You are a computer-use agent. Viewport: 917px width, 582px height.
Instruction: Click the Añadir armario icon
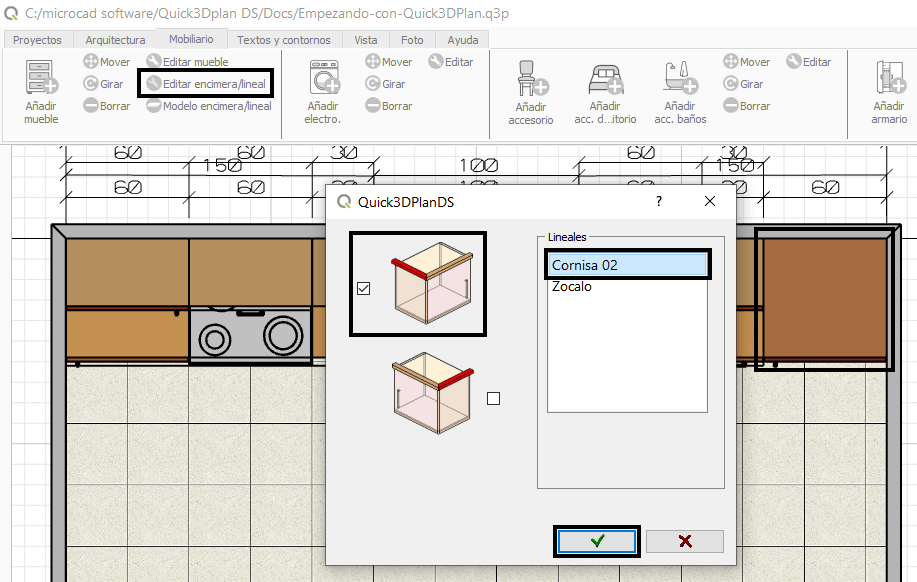[891, 77]
